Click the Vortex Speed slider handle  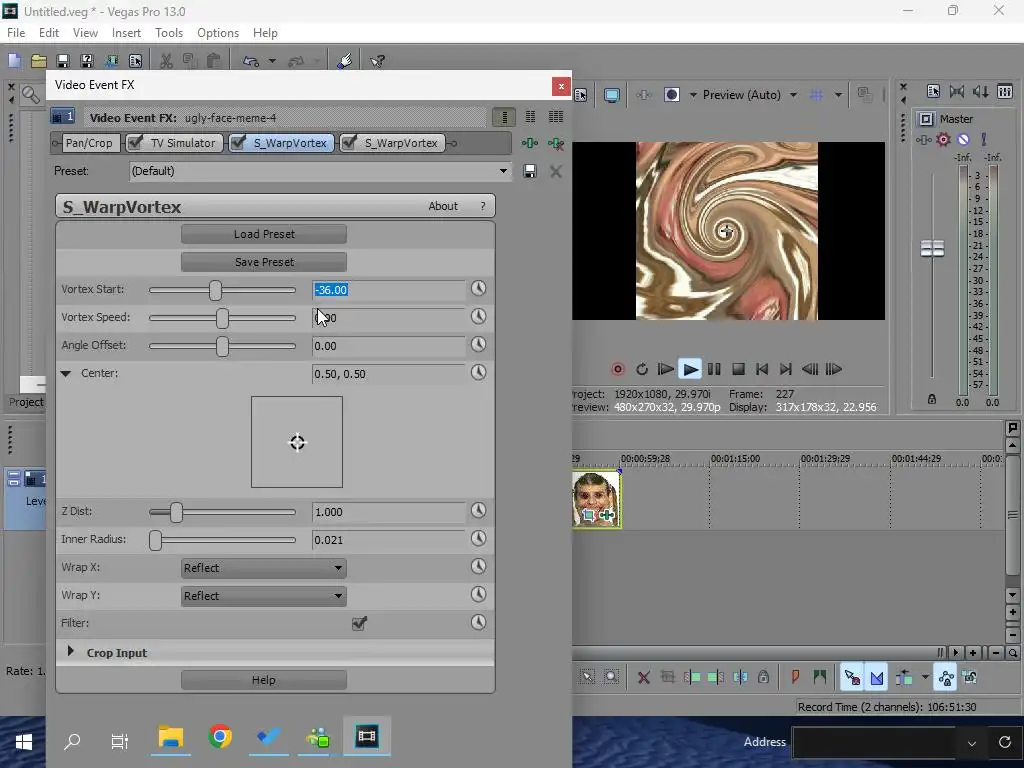[x=223, y=318]
